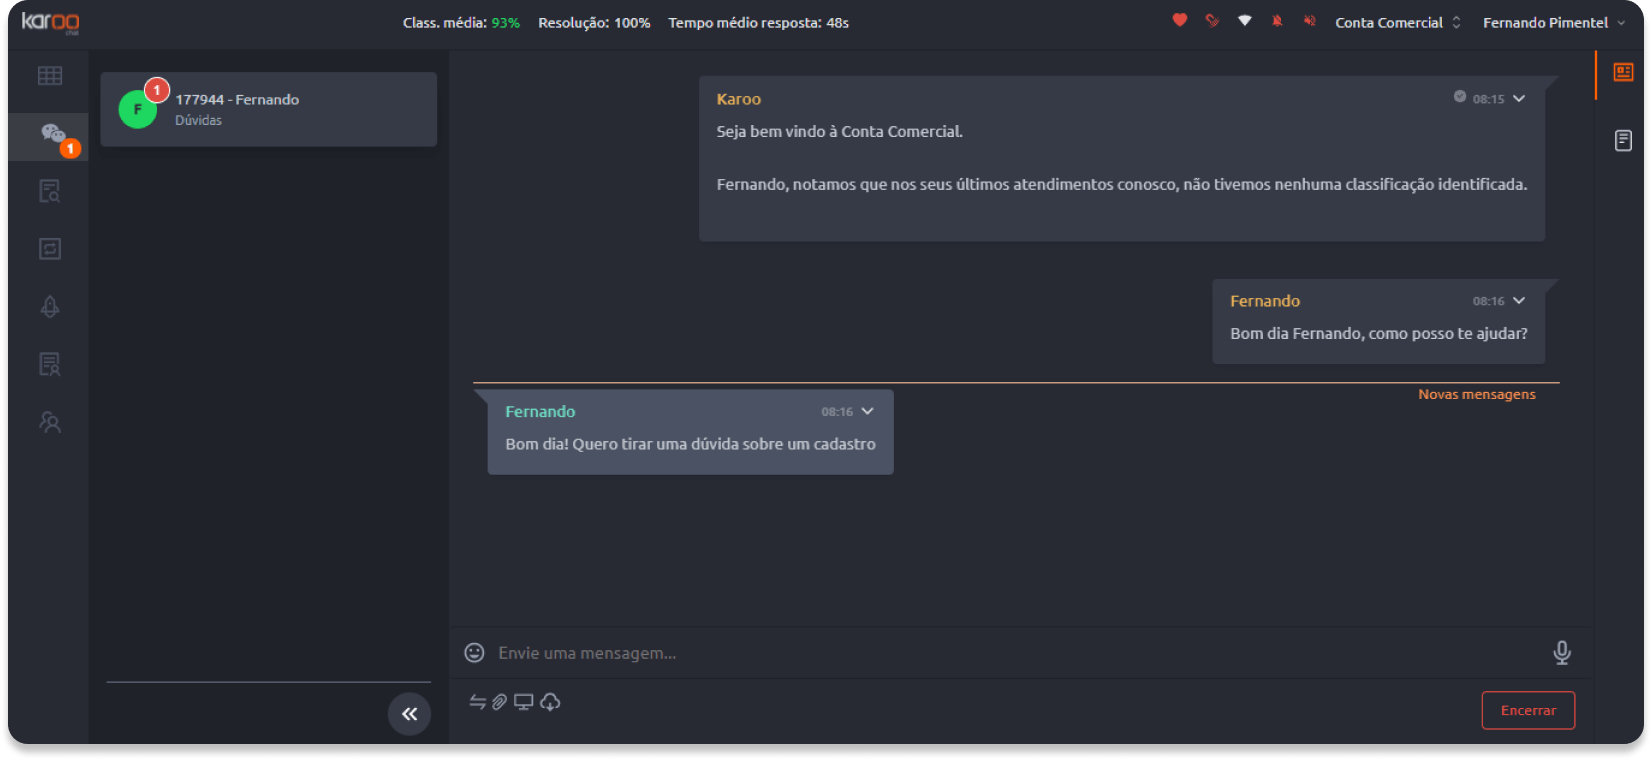Select the 177944 - Fernando conversation
Image resolution: width=1652 pixels, height=760 pixels.
click(269, 109)
